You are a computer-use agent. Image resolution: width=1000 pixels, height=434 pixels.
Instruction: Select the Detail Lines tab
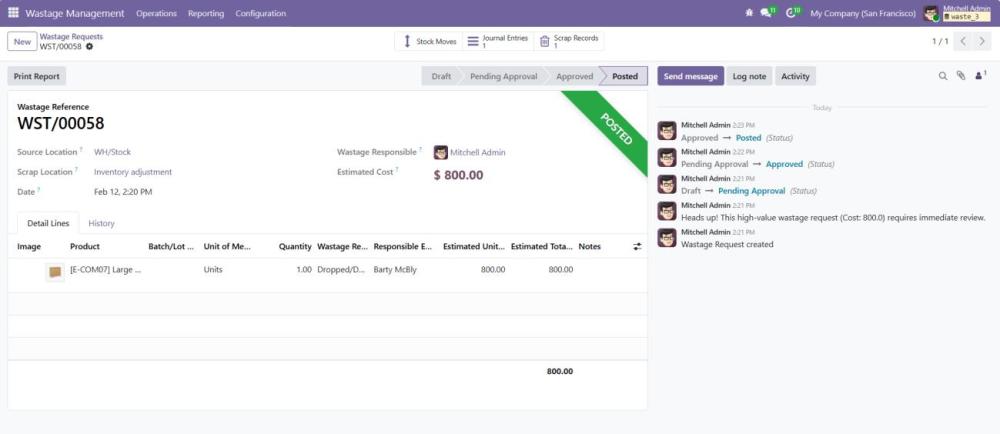[x=47, y=223]
